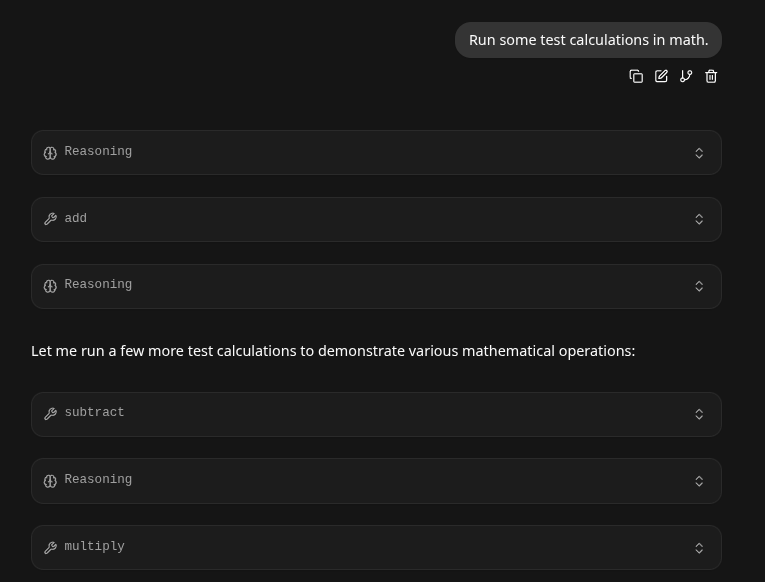
Task: Click the "Run some test calculations" message bubble
Action: click(x=588, y=40)
